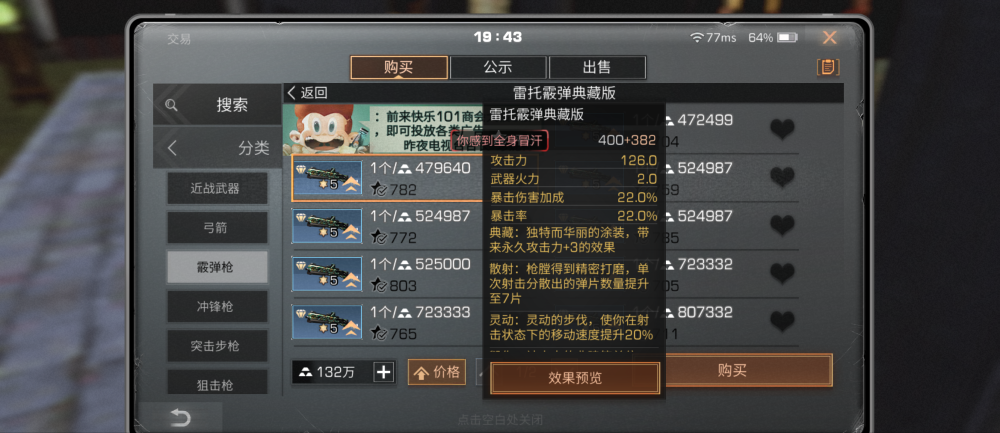Open the 出售 tab

597,68
